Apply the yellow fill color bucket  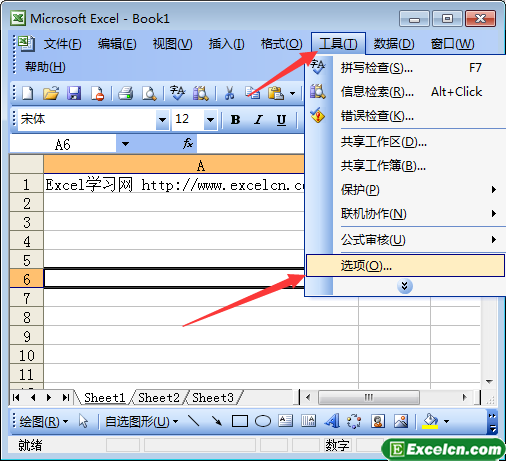tap(430, 421)
